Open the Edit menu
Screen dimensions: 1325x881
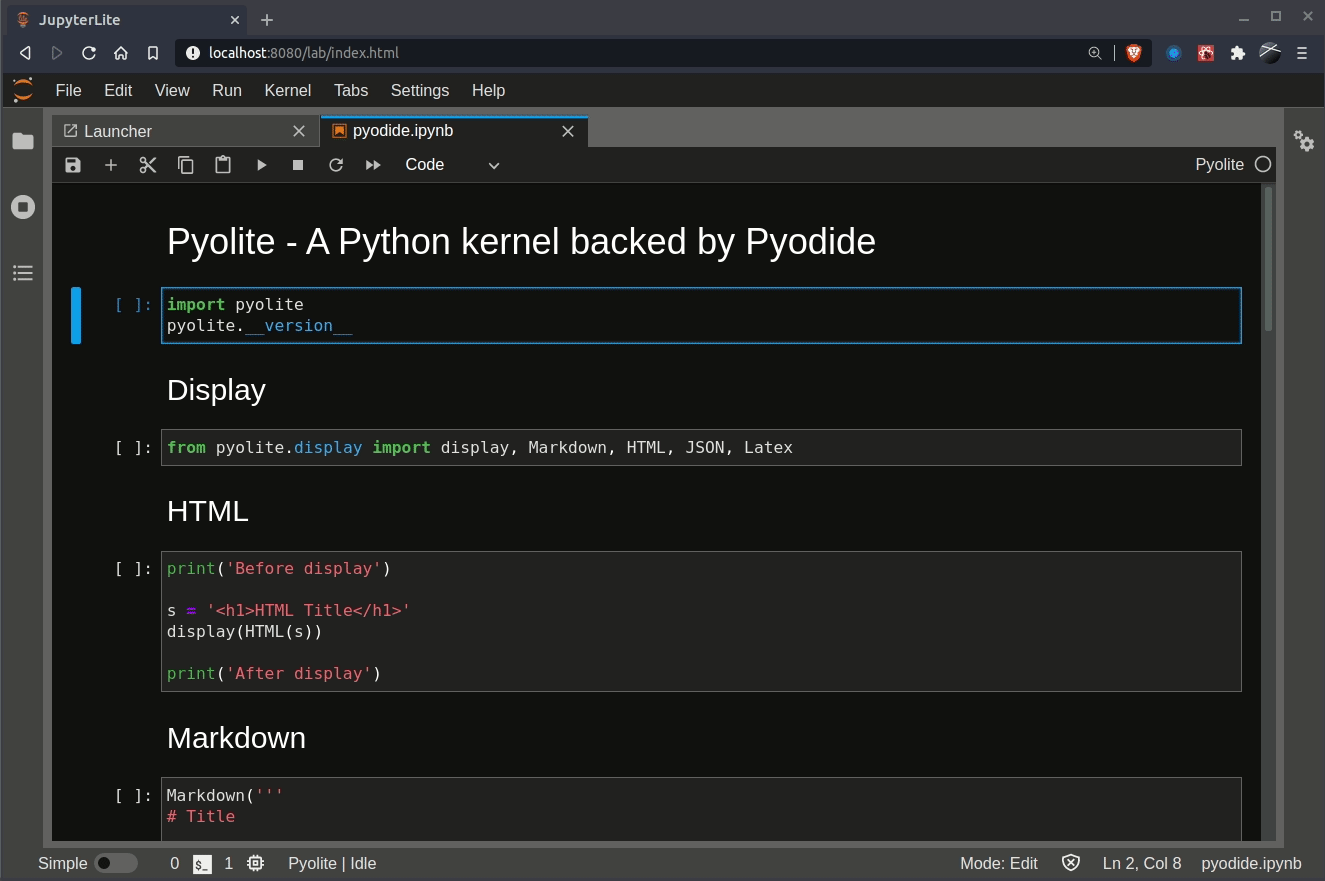click(x=118, y=90)
